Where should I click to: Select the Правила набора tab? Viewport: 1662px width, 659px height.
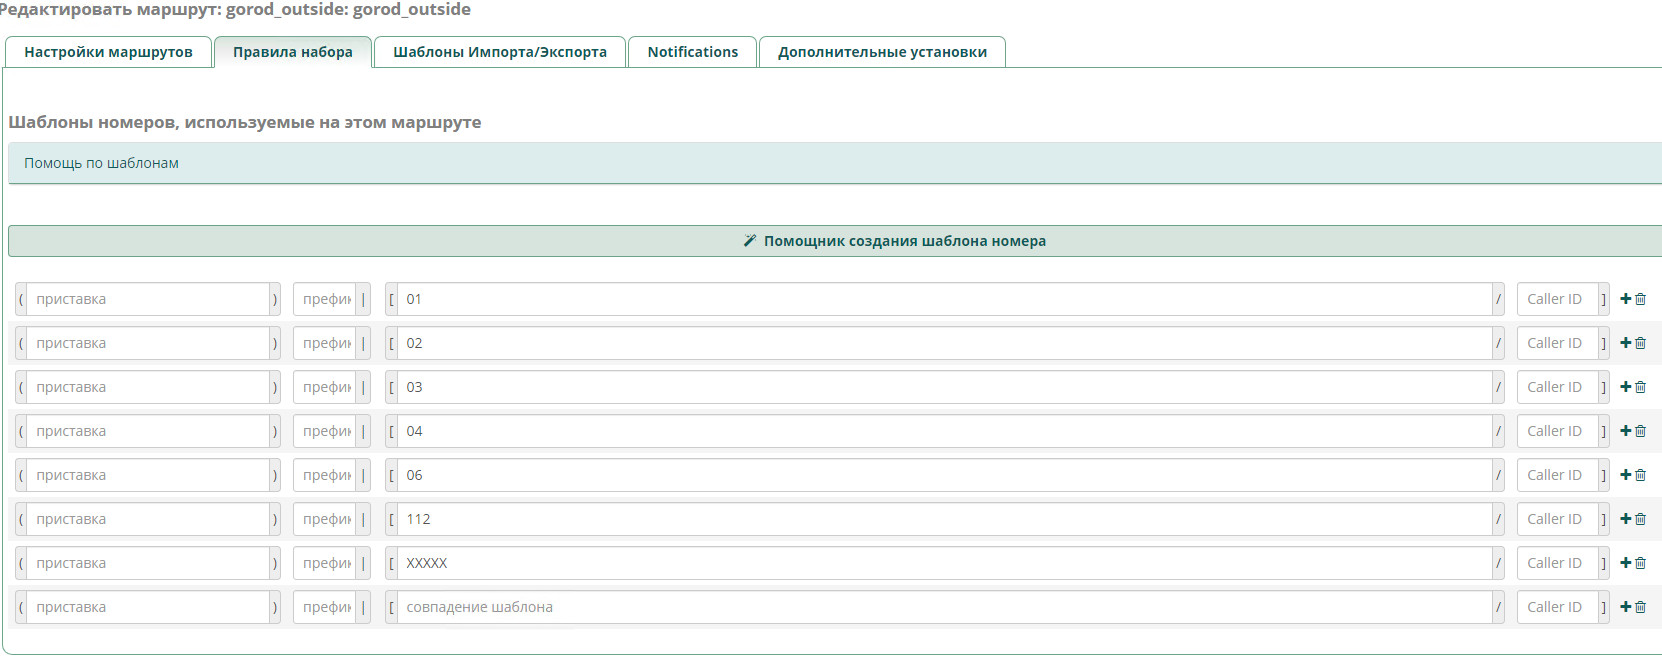pyautogui.click(x=293, y=52)
